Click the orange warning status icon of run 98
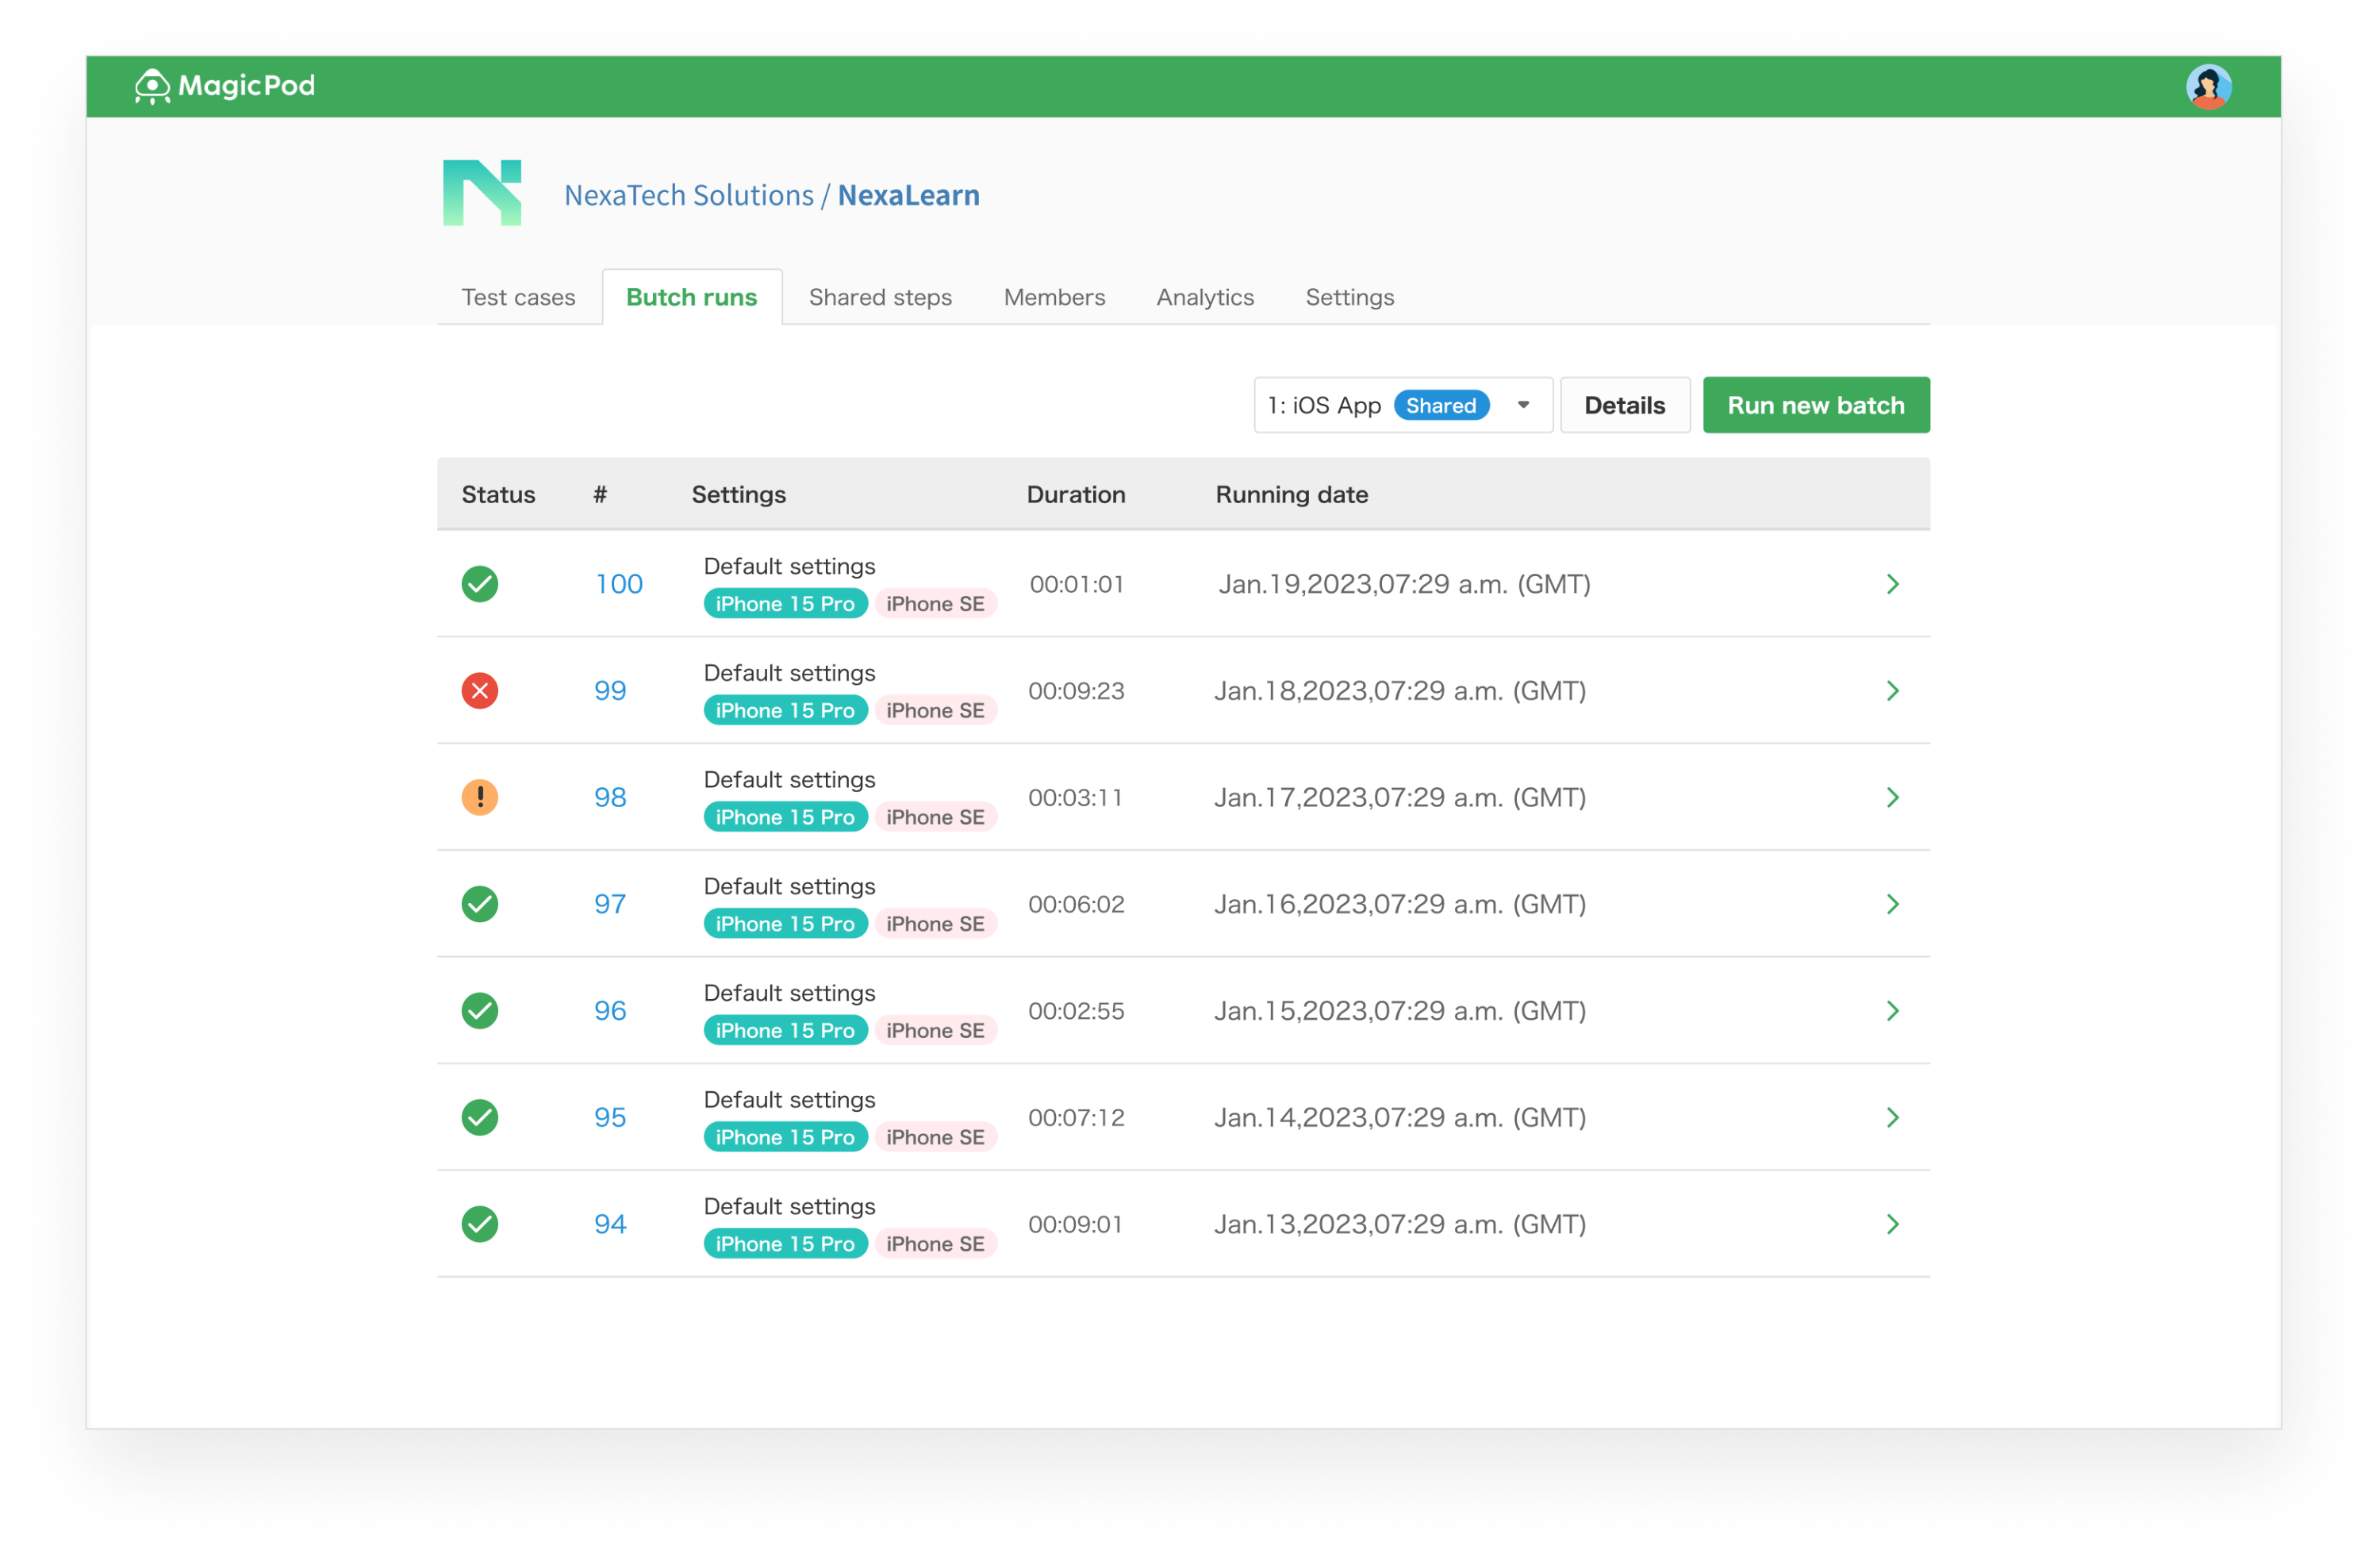The height and width of the screenshot is (1557, 2380). tap(480, 797)
